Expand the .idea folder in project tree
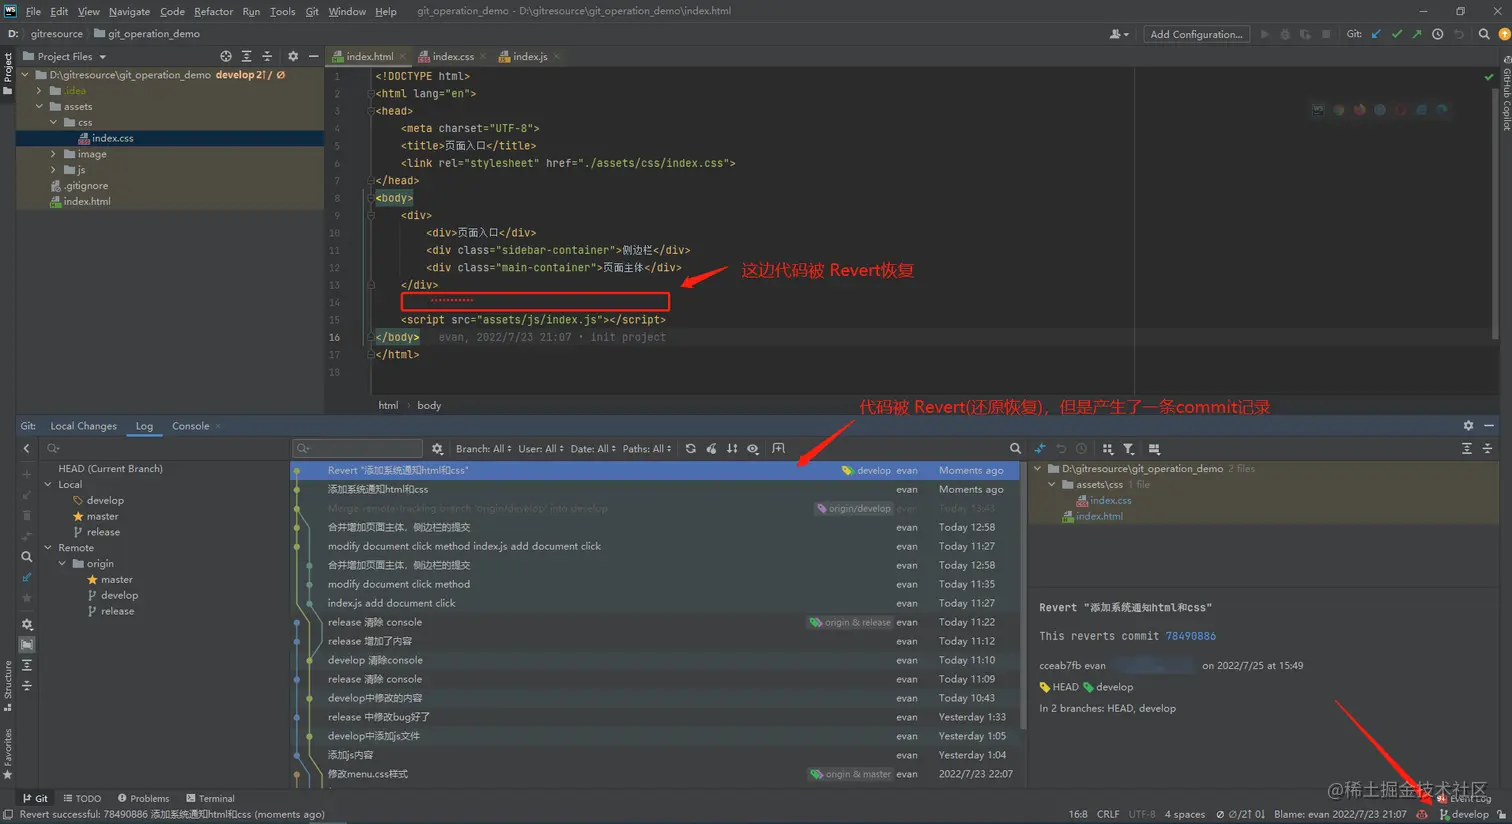The height and width of the screenshot is (824, 1512). click(40, 91)
